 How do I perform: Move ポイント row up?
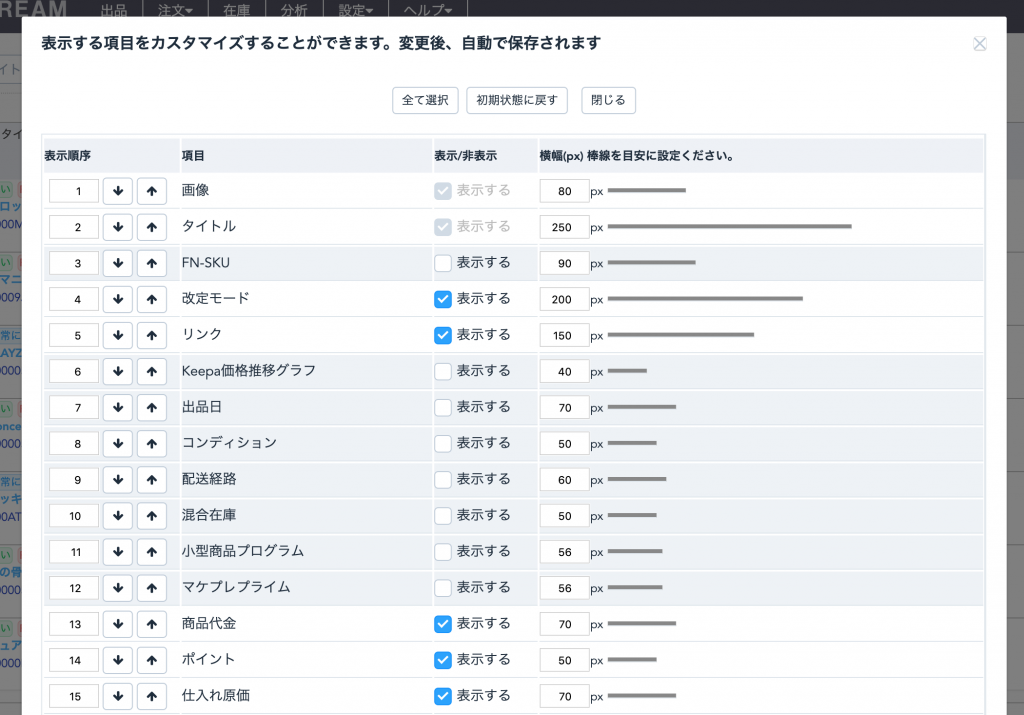(152, 660)
